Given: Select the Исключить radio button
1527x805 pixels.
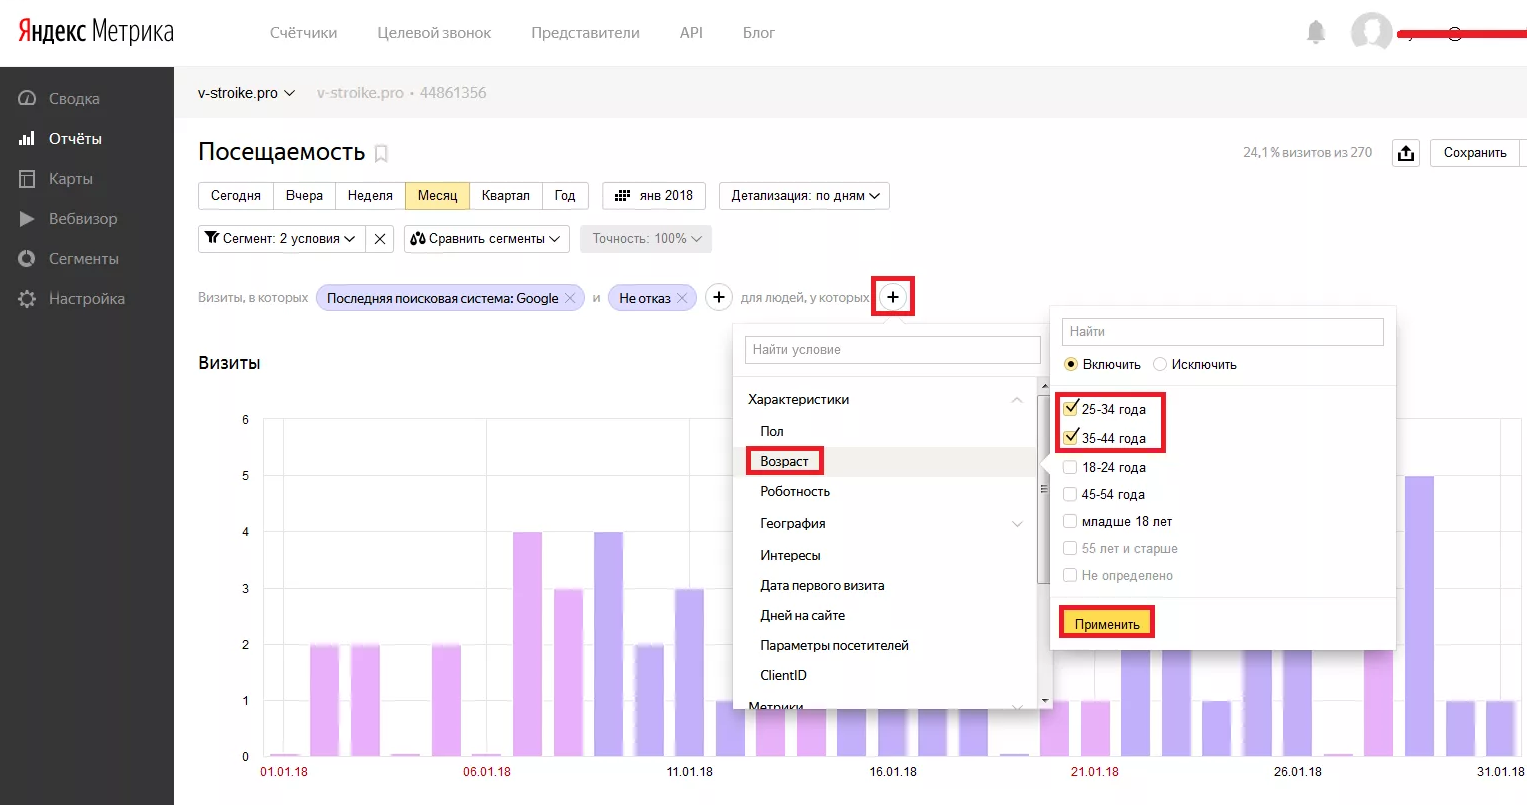Looking at the screenshot, I should click(1160, 364).
